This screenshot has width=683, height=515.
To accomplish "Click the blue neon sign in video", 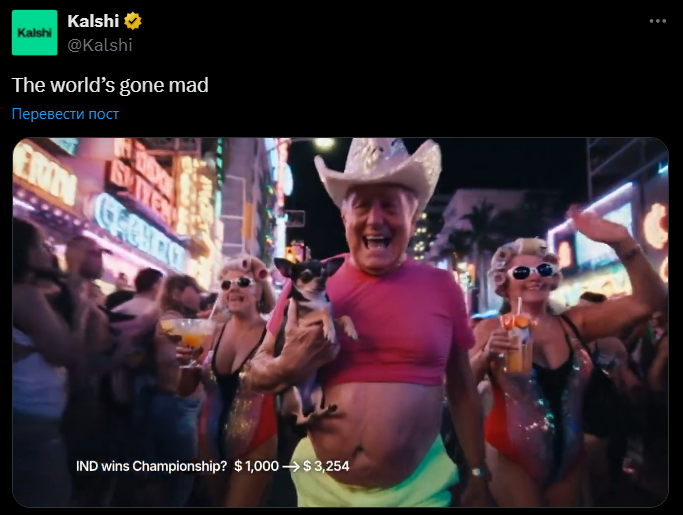I will [x=139, y=231].
